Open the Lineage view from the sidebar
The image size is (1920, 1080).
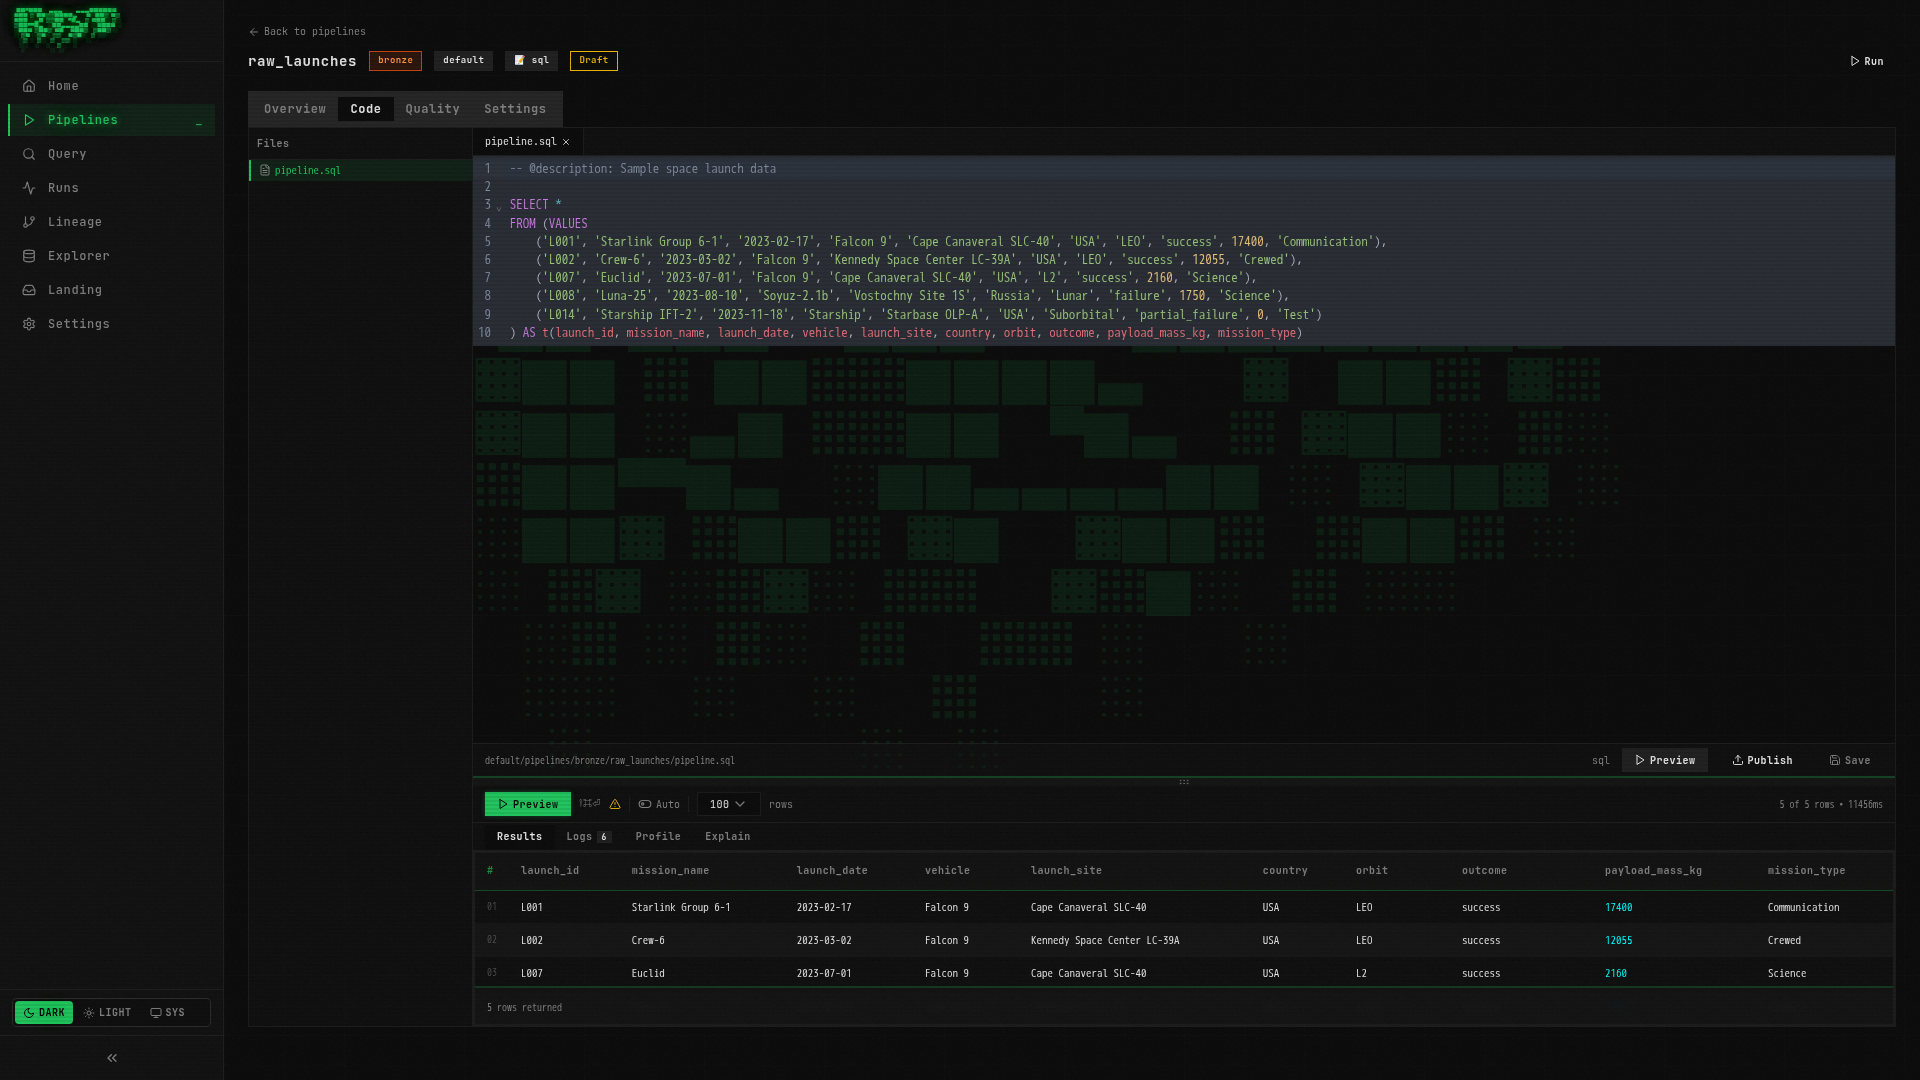29,221
